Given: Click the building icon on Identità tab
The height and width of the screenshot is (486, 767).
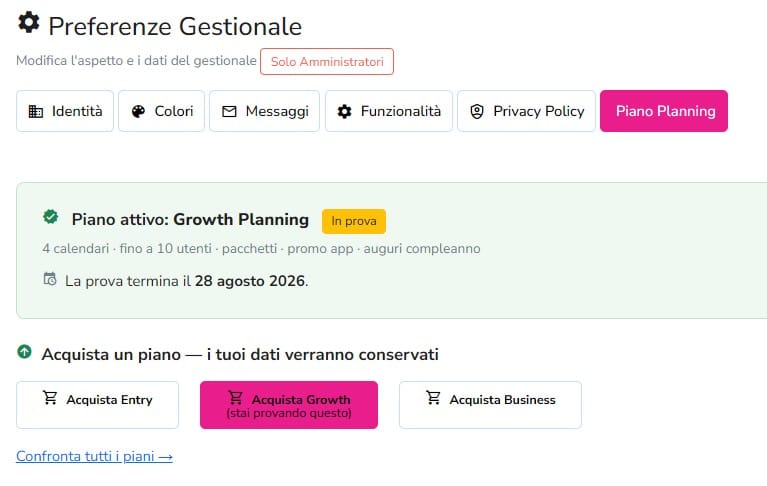Looking at the screenshot, I should click(36, 111).
